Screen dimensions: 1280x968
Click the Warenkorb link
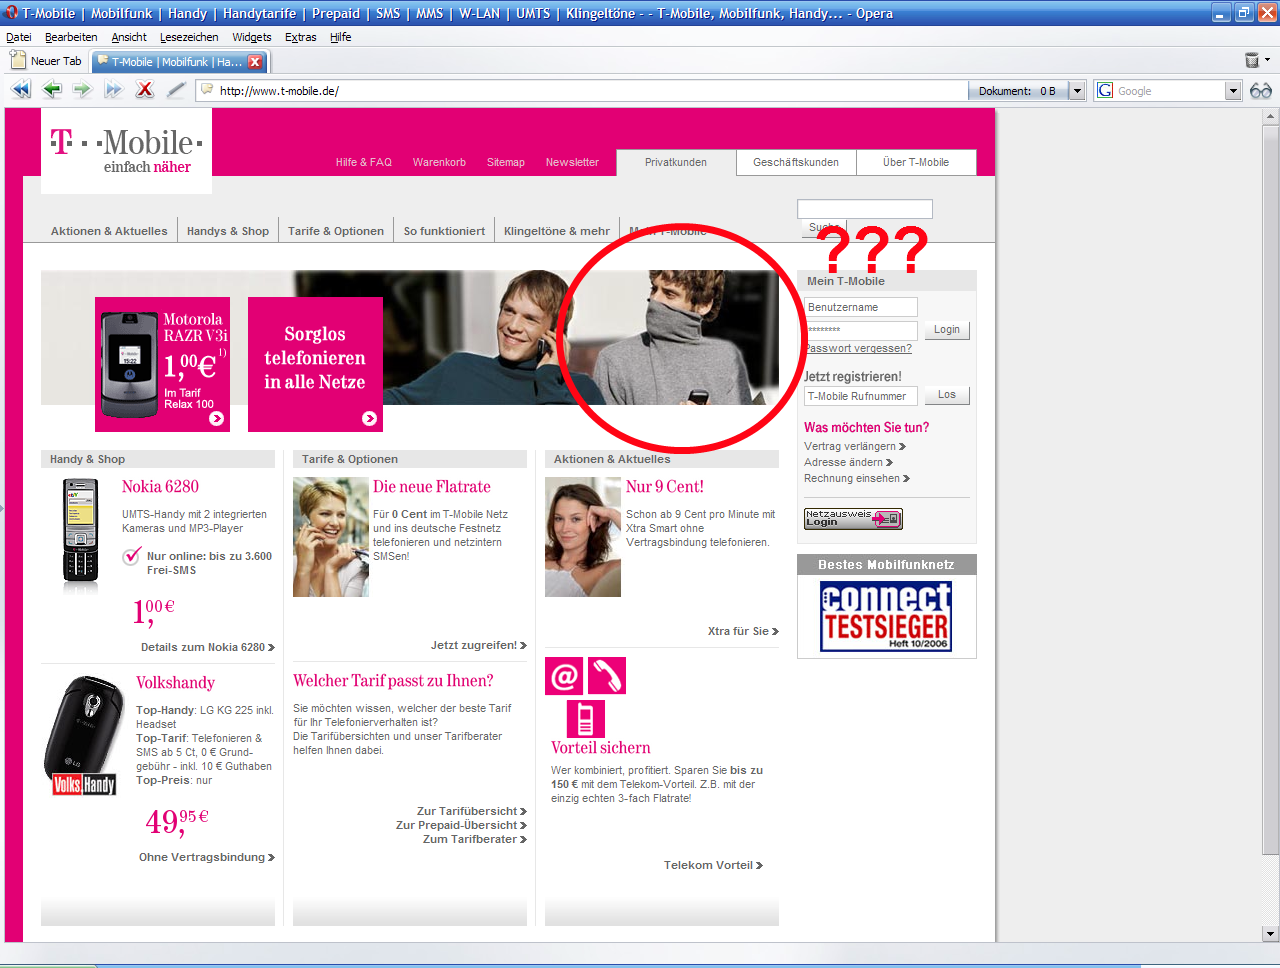tap(439, 162)
